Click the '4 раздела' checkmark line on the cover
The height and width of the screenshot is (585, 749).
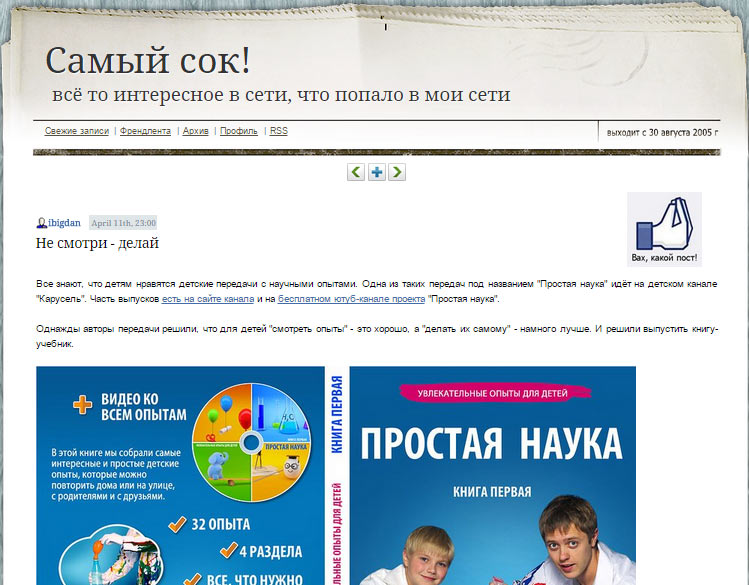261,551
